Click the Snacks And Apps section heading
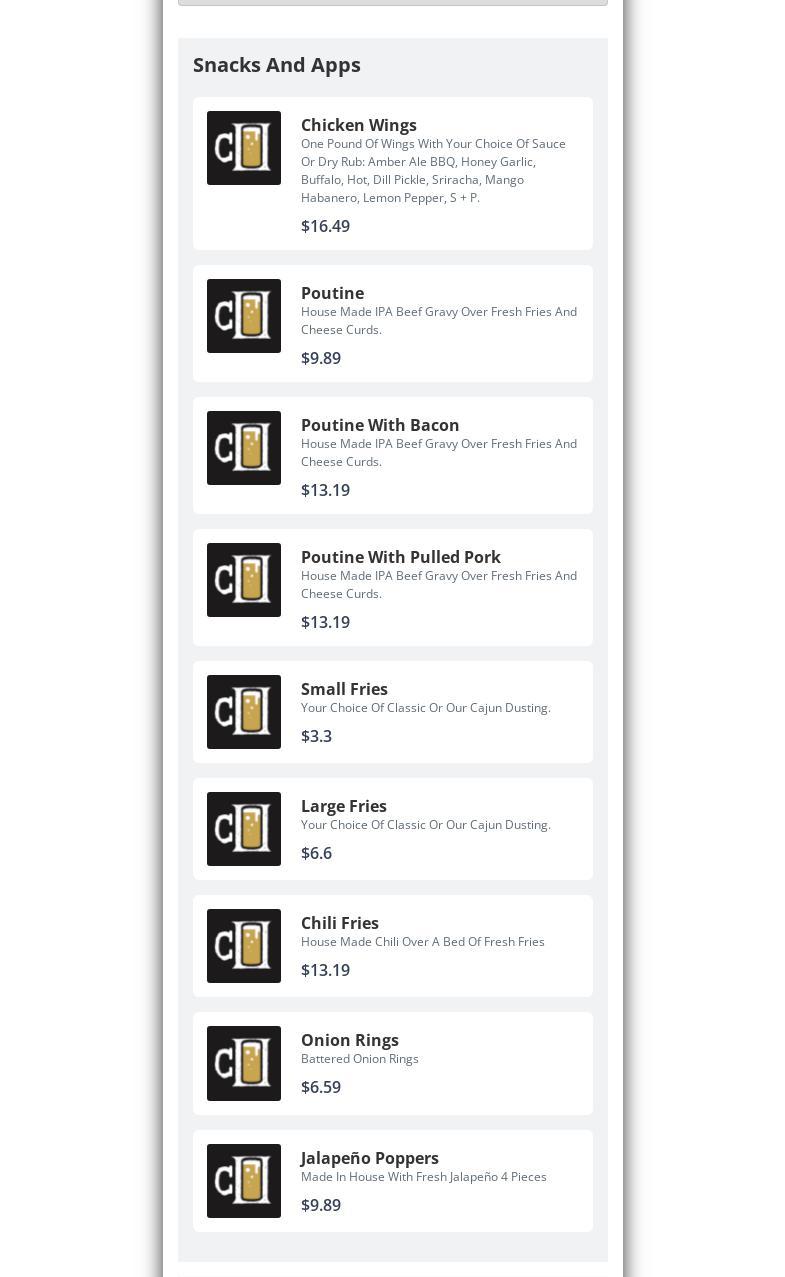Screen dimensions: 785x1277 pyautogui.click(x=277, y=65)
